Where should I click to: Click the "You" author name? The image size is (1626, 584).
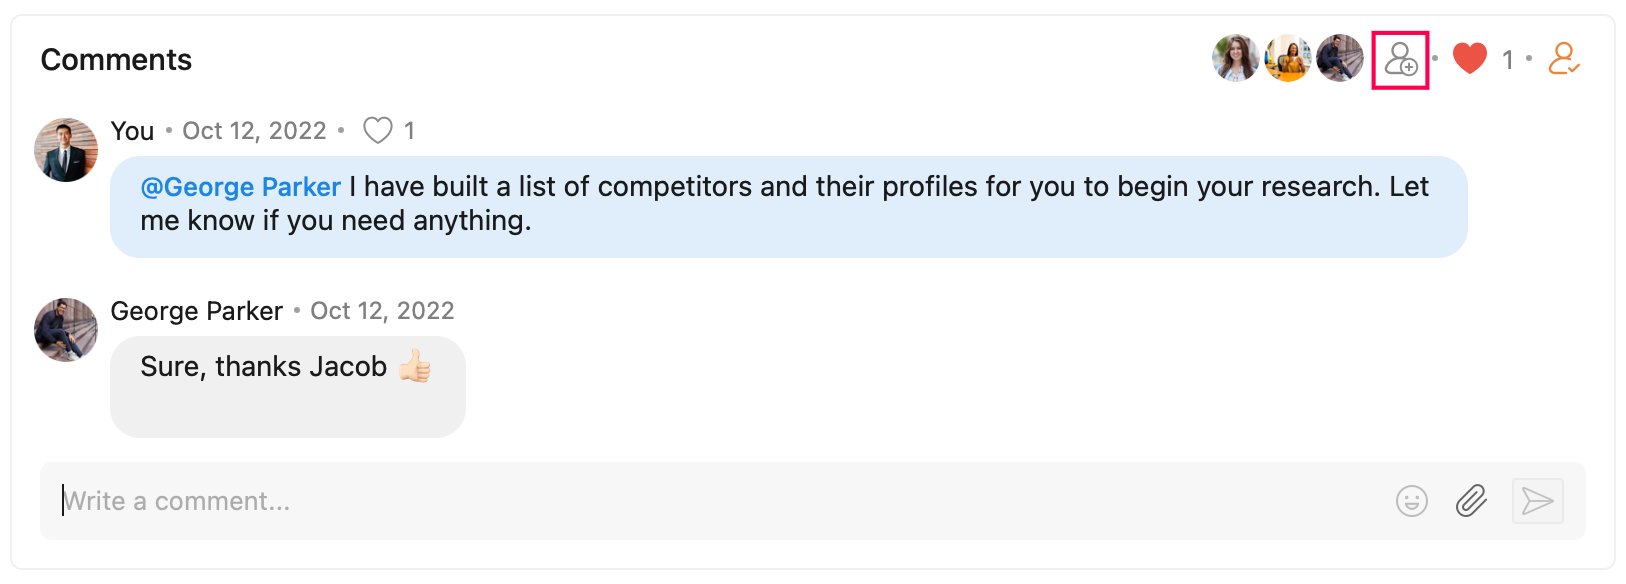132,131
